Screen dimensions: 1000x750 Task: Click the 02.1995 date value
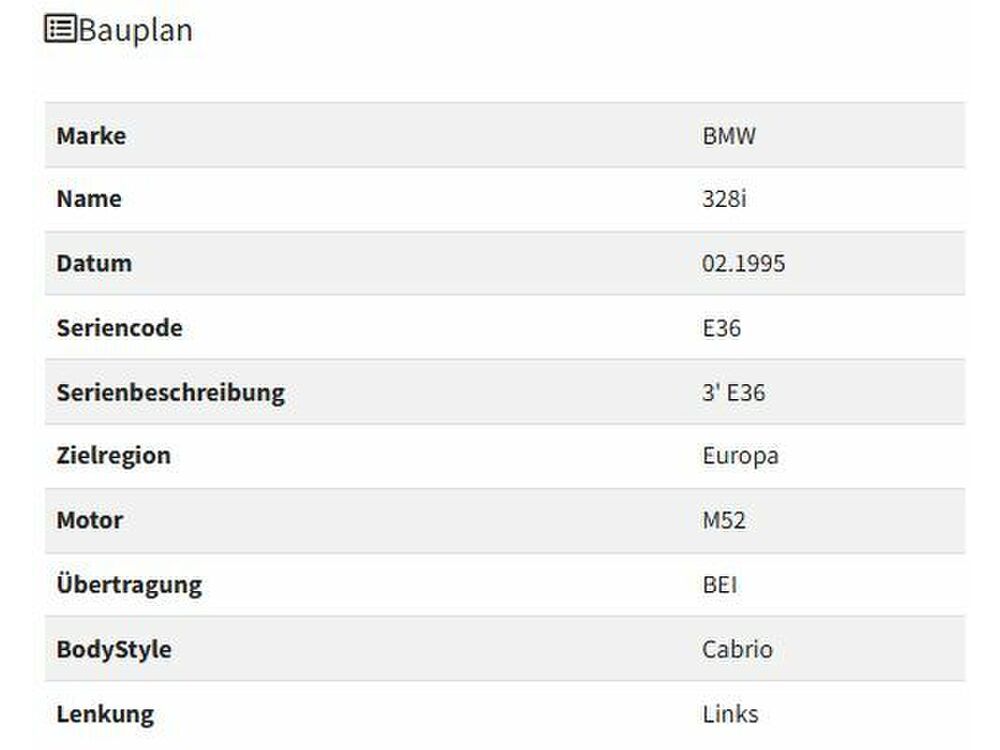(743, 264)
